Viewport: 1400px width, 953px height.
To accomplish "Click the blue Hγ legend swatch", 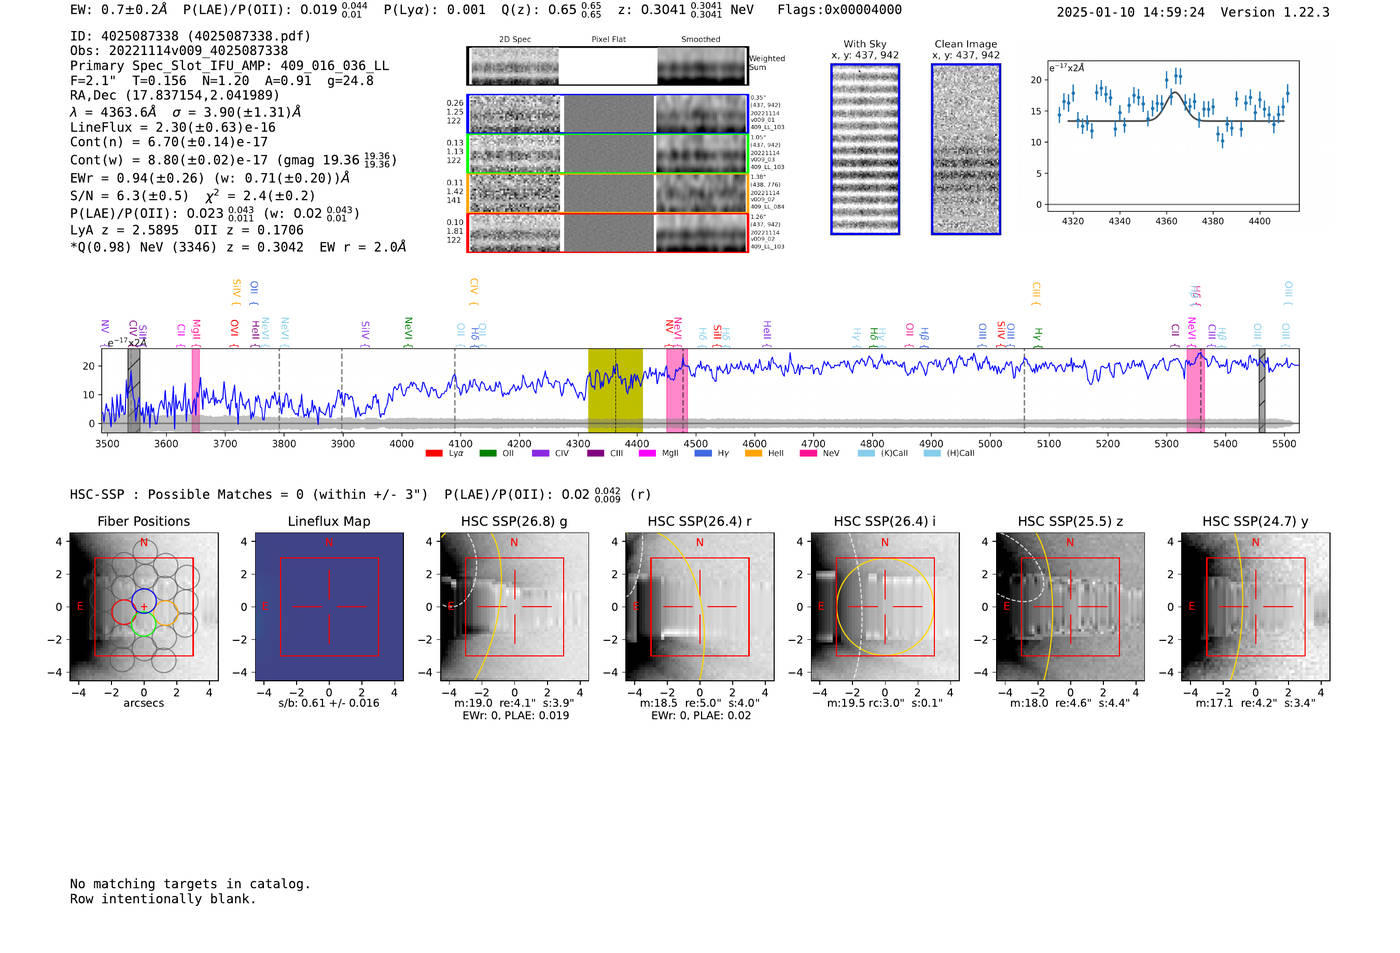I will pos(703,453).
